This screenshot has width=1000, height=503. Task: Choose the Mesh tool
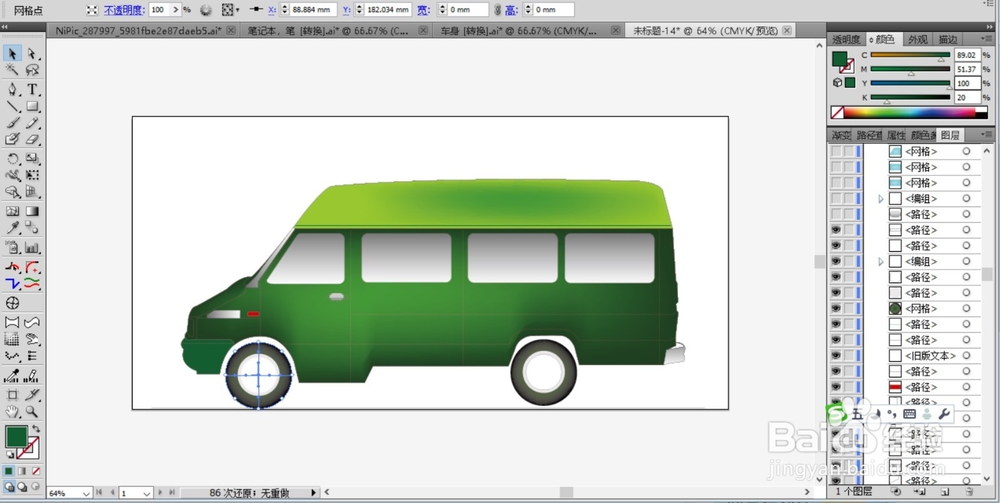coord(13,211)
